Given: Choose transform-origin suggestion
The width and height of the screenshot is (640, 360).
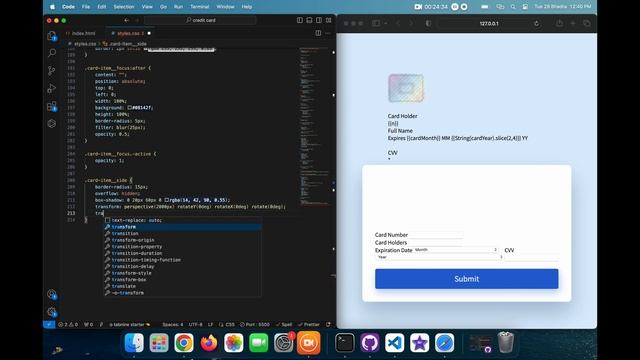Looking at the screenshot, I should pyautogui.click(x=182, y=240).
